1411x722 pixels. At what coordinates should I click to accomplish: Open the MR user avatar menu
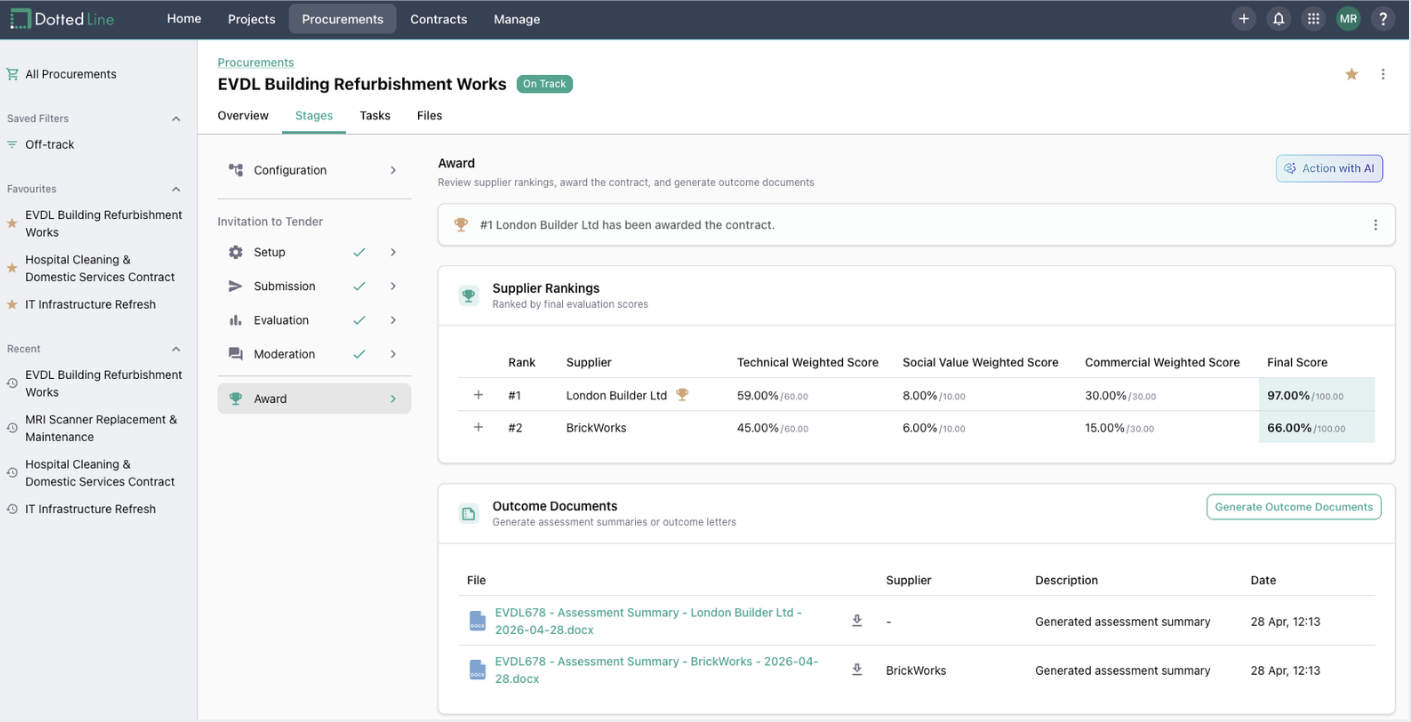pos(1348,19)
